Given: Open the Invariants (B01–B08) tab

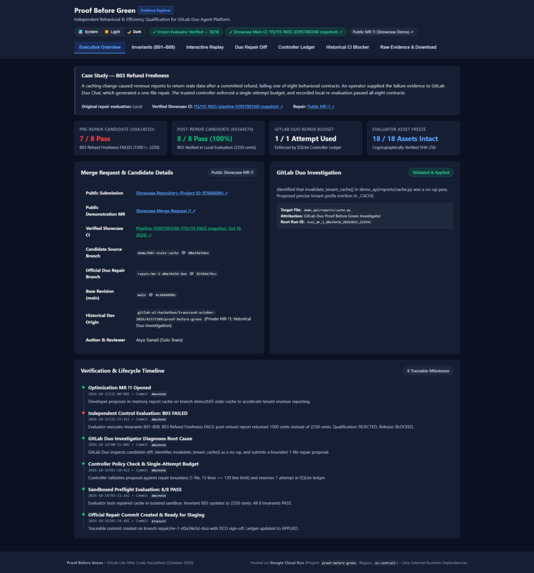Looking at the screenshot, I should coord(153,47).
